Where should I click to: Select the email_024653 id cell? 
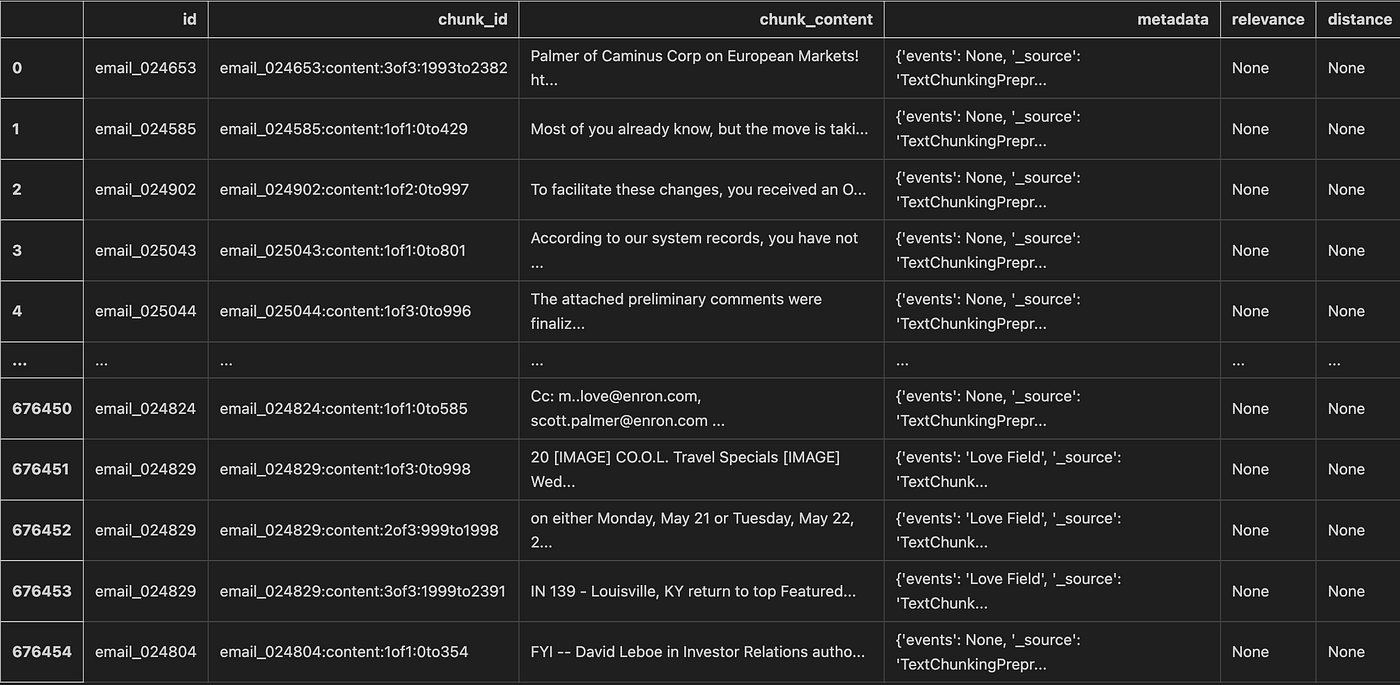point(146,68)
